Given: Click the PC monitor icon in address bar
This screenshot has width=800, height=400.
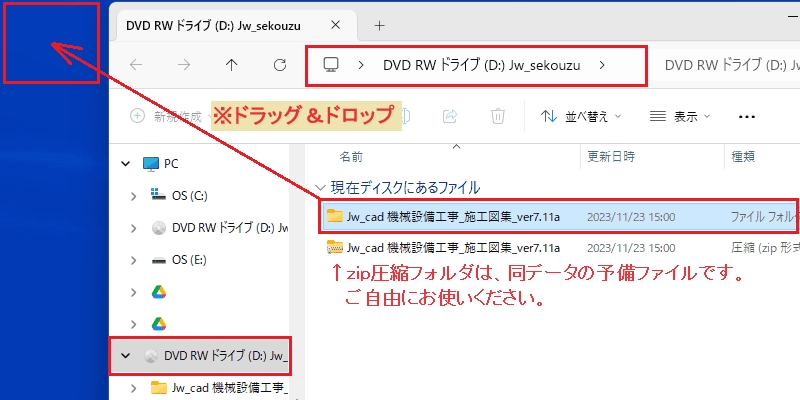Looking at the screenshot, I should (331, 65).
